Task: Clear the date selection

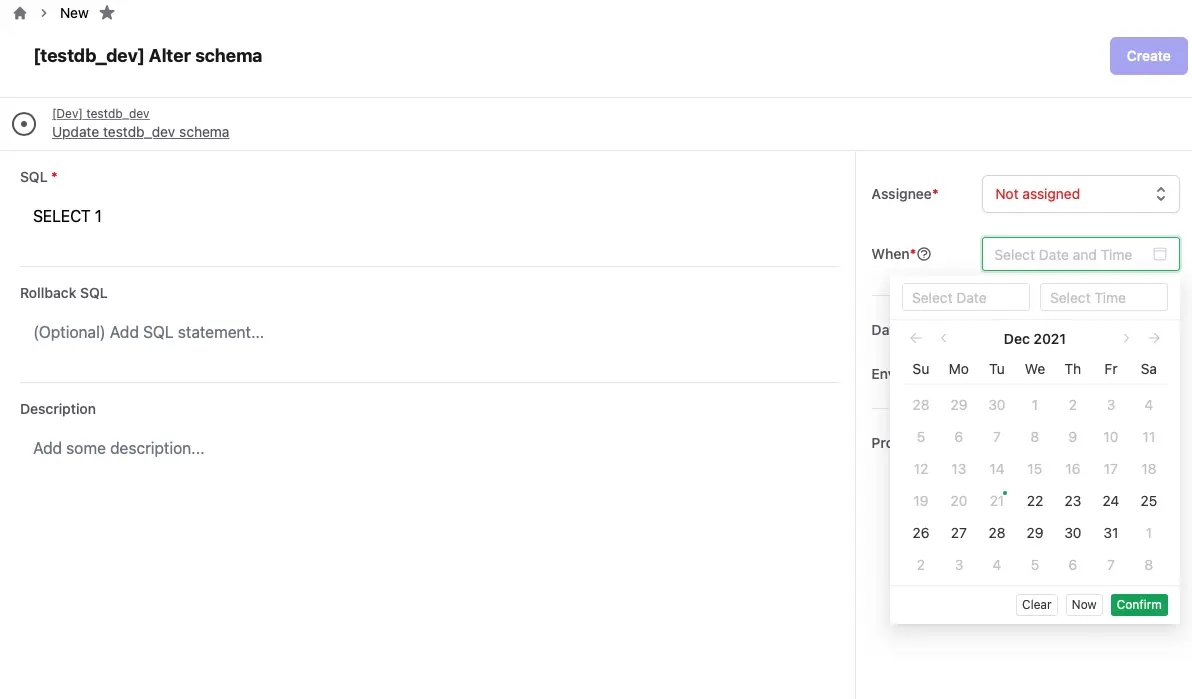Action: tap(1036, 605)
